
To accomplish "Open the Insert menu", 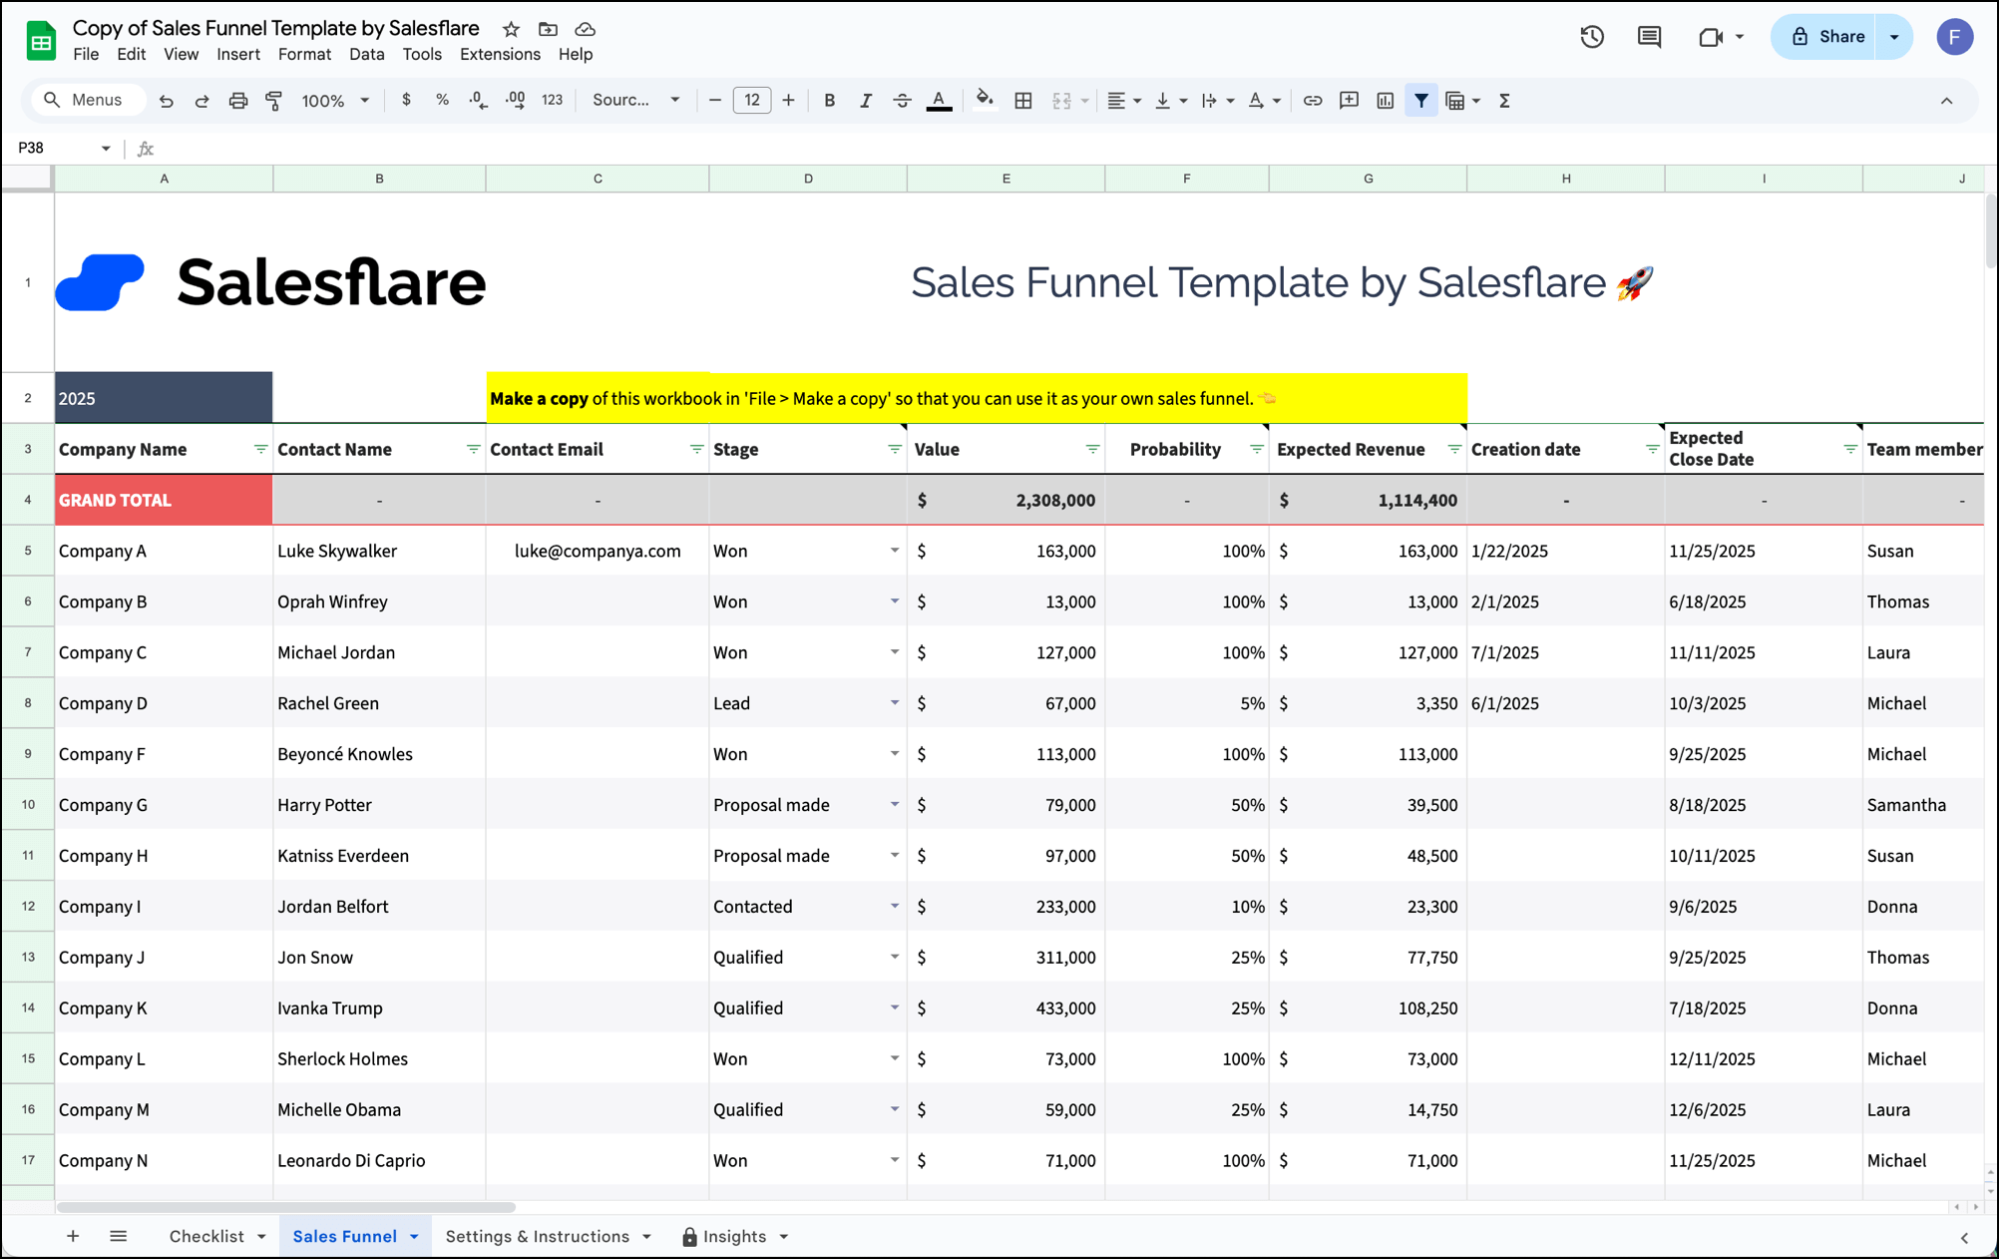I will (x=238, y=54).
